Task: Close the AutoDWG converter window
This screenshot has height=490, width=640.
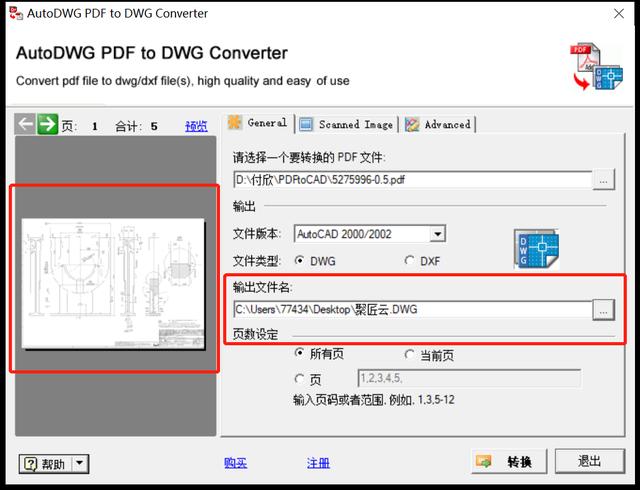Action: (619, 13)
